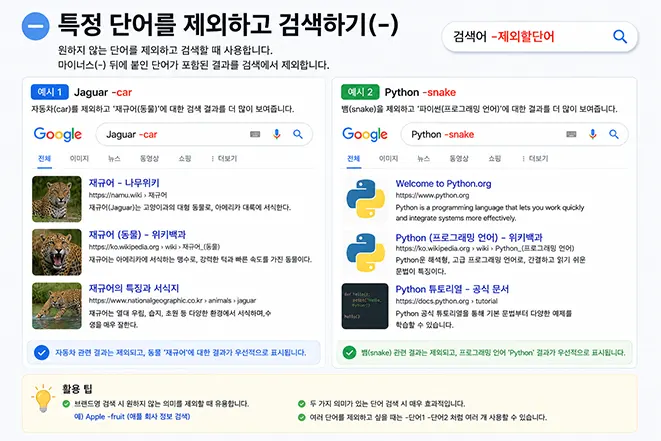The height and width of the screenshot is (441, 661).
Task: Click the Google logo in the Jaguar example
Action: click(x=58, y=134)
